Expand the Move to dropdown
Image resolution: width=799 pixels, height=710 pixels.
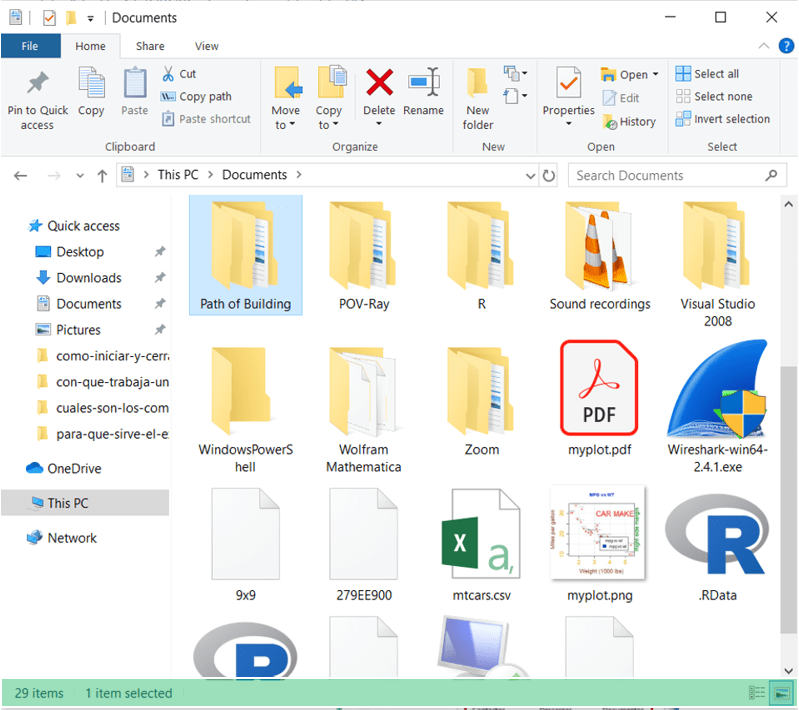285,125
